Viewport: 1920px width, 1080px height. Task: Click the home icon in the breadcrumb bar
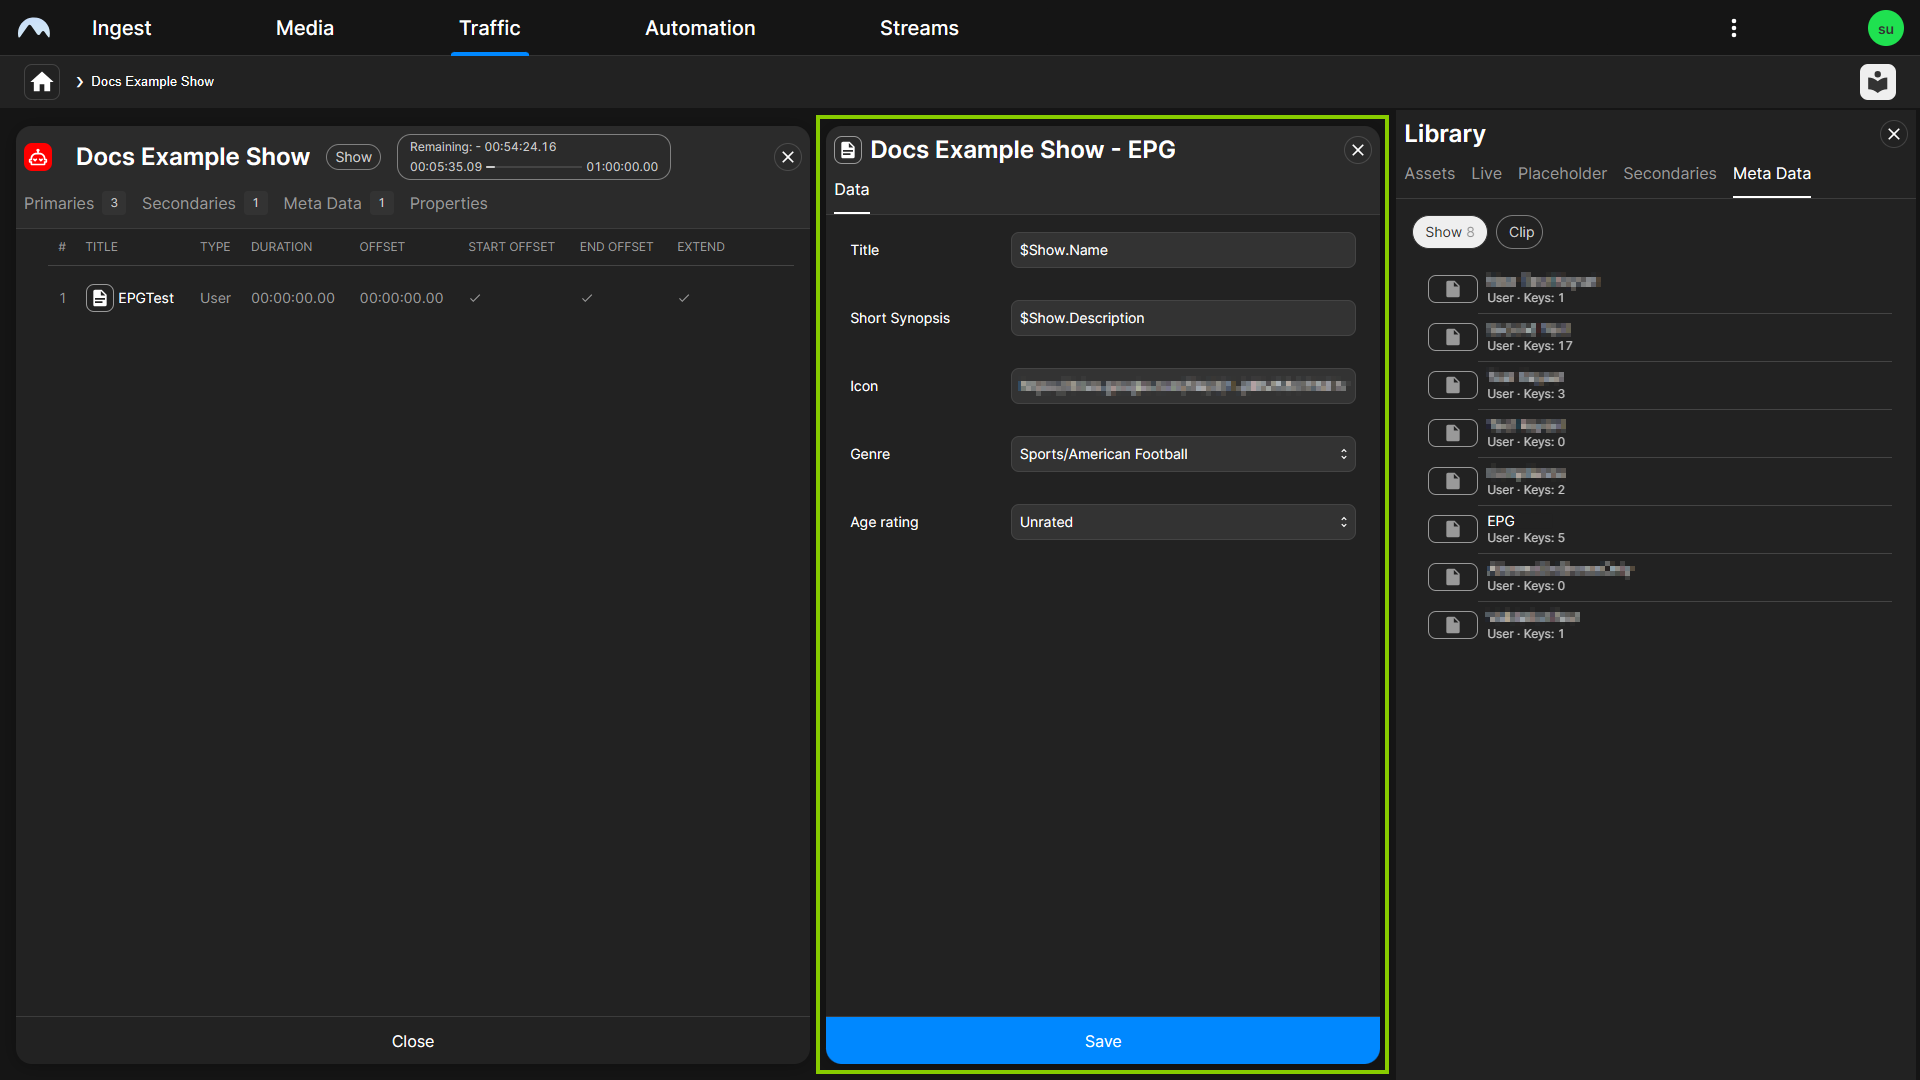[x=40, y=81]
